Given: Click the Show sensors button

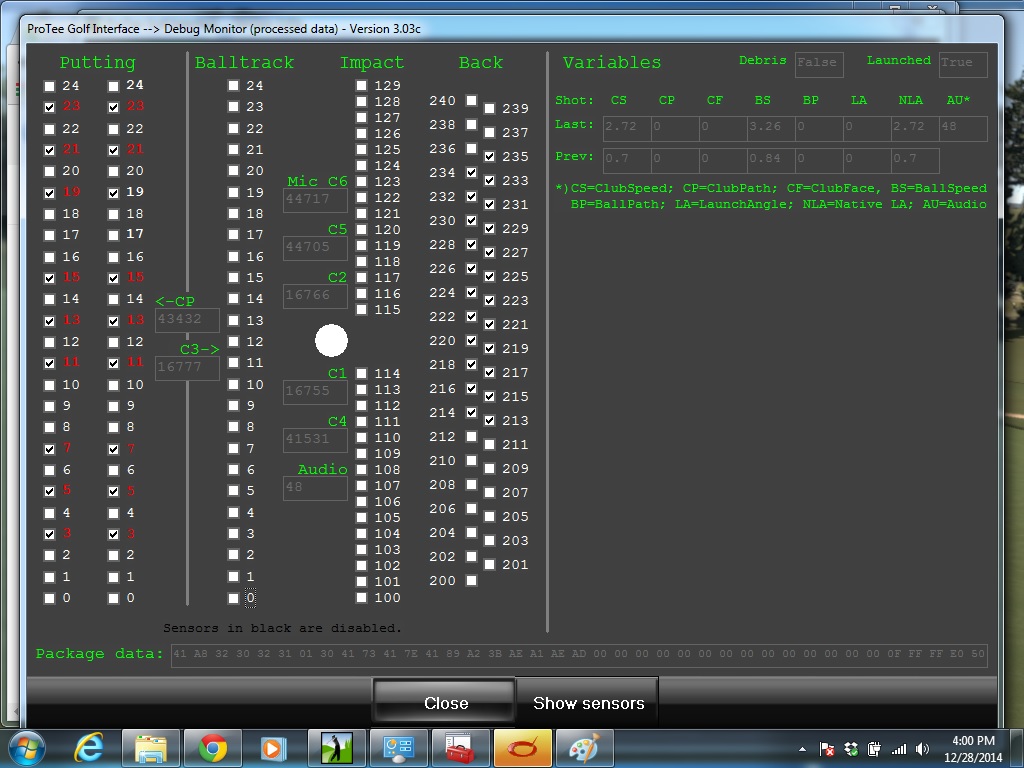Looking at the screenshot, I should [588, 703].
